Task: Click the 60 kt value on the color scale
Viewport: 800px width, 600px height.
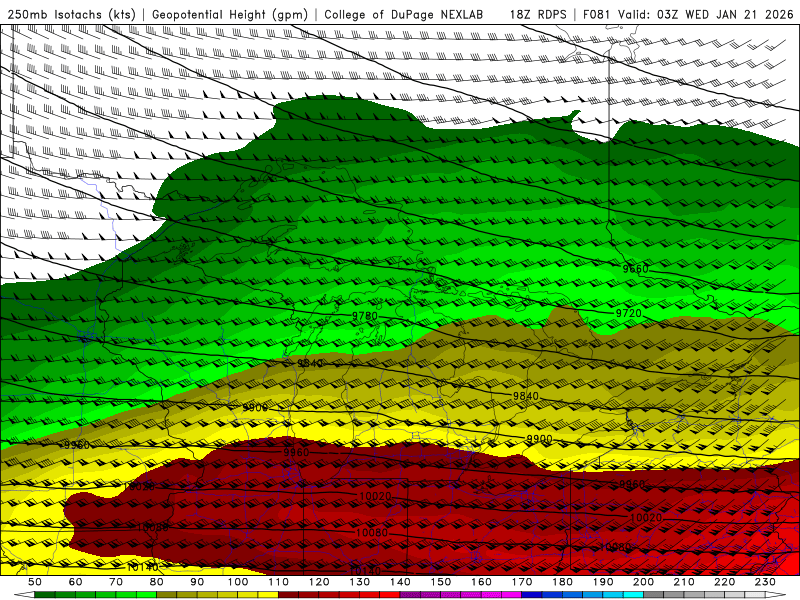Action: (75, 582)
